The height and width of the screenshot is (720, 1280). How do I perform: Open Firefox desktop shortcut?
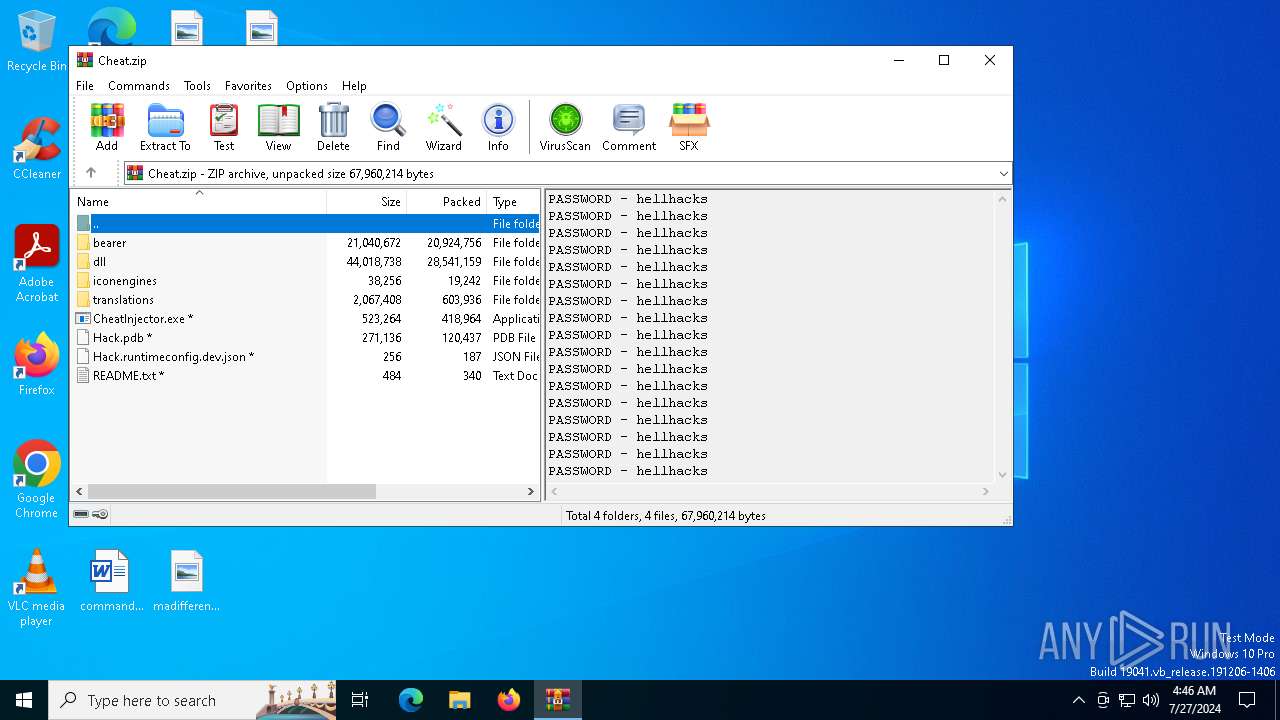[x=37, y=364]
